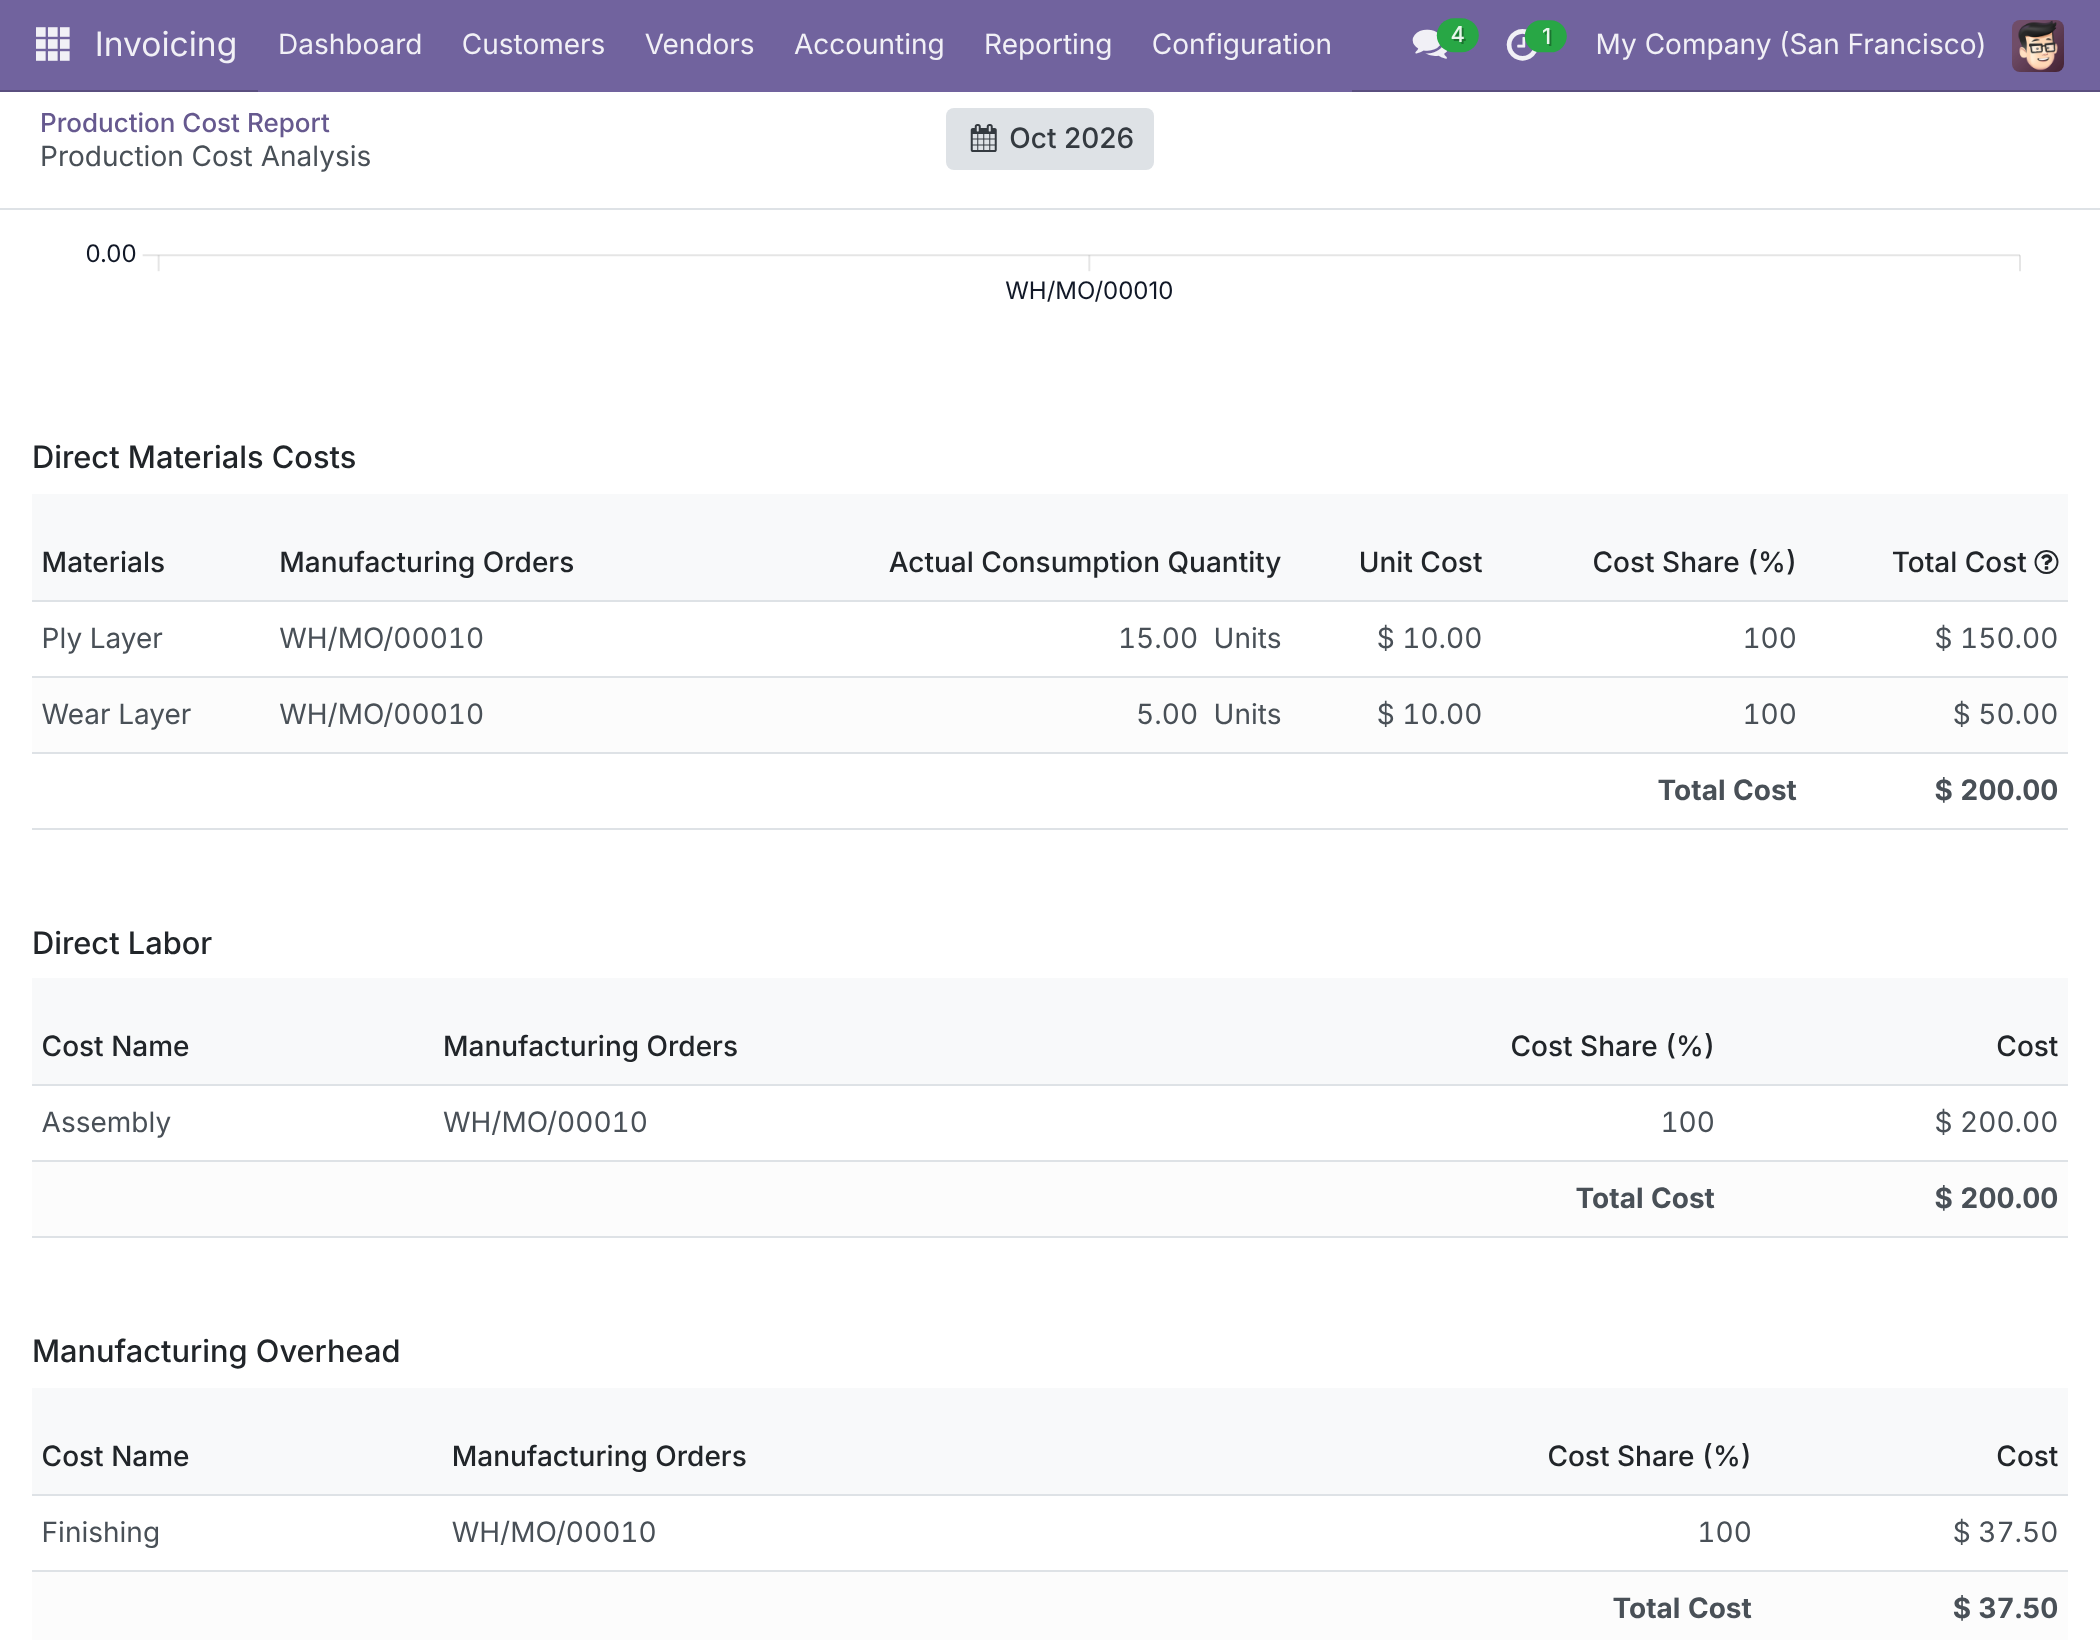Click the Actual Consumption Quantity column header
This screenshot has width=2100, height=1640.
coord(1085,562)
